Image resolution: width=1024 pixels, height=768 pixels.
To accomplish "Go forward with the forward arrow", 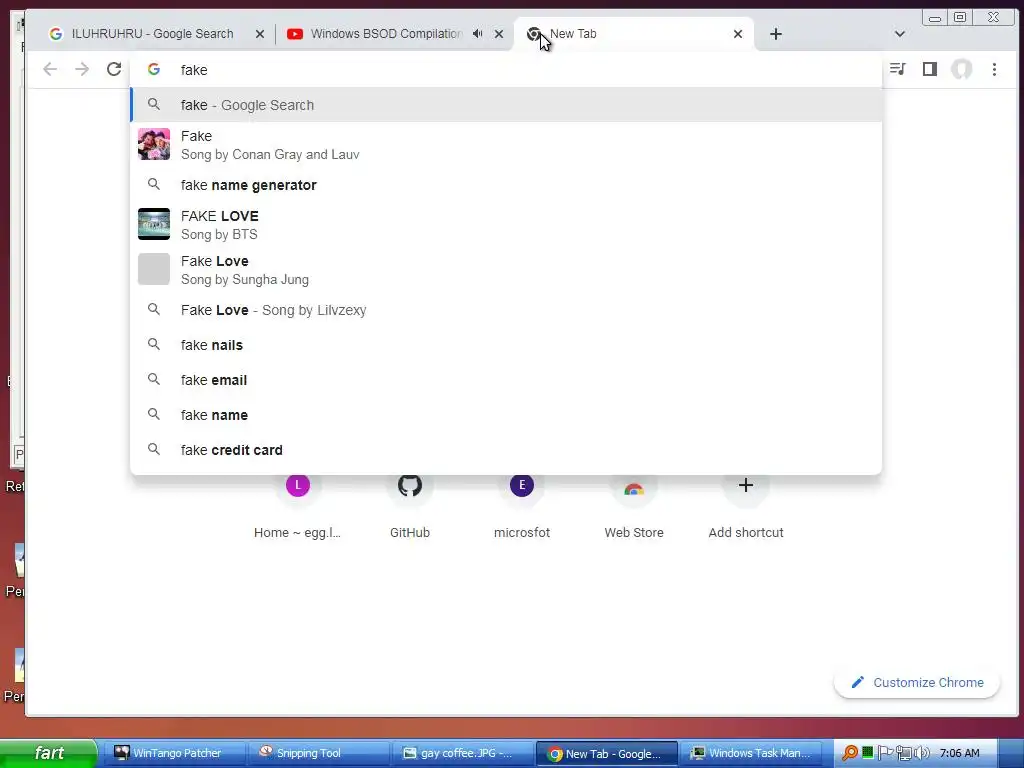I will (x=82, y=69).
